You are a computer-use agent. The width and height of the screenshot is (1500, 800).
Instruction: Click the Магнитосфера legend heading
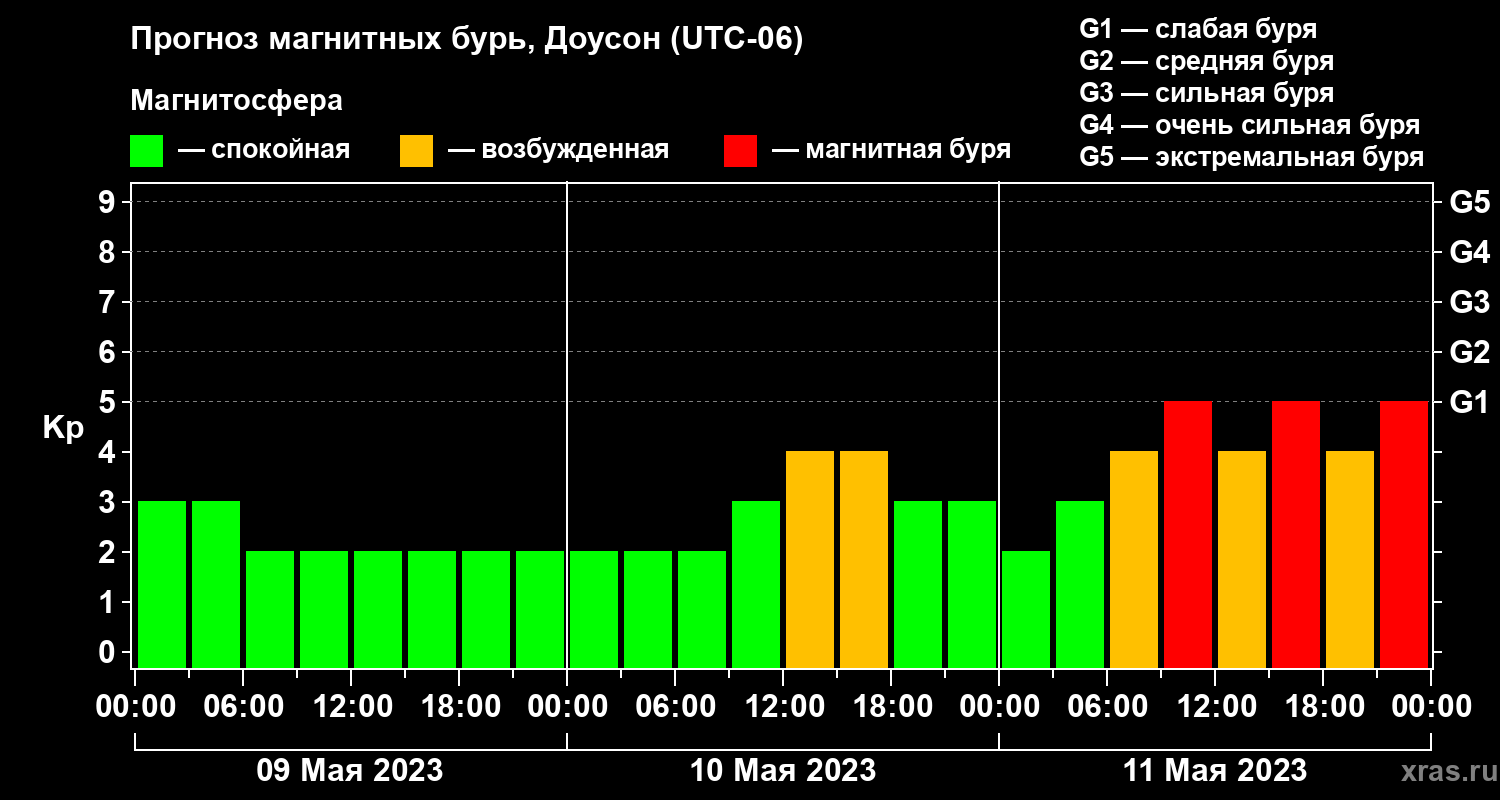(x=237, y=101)
